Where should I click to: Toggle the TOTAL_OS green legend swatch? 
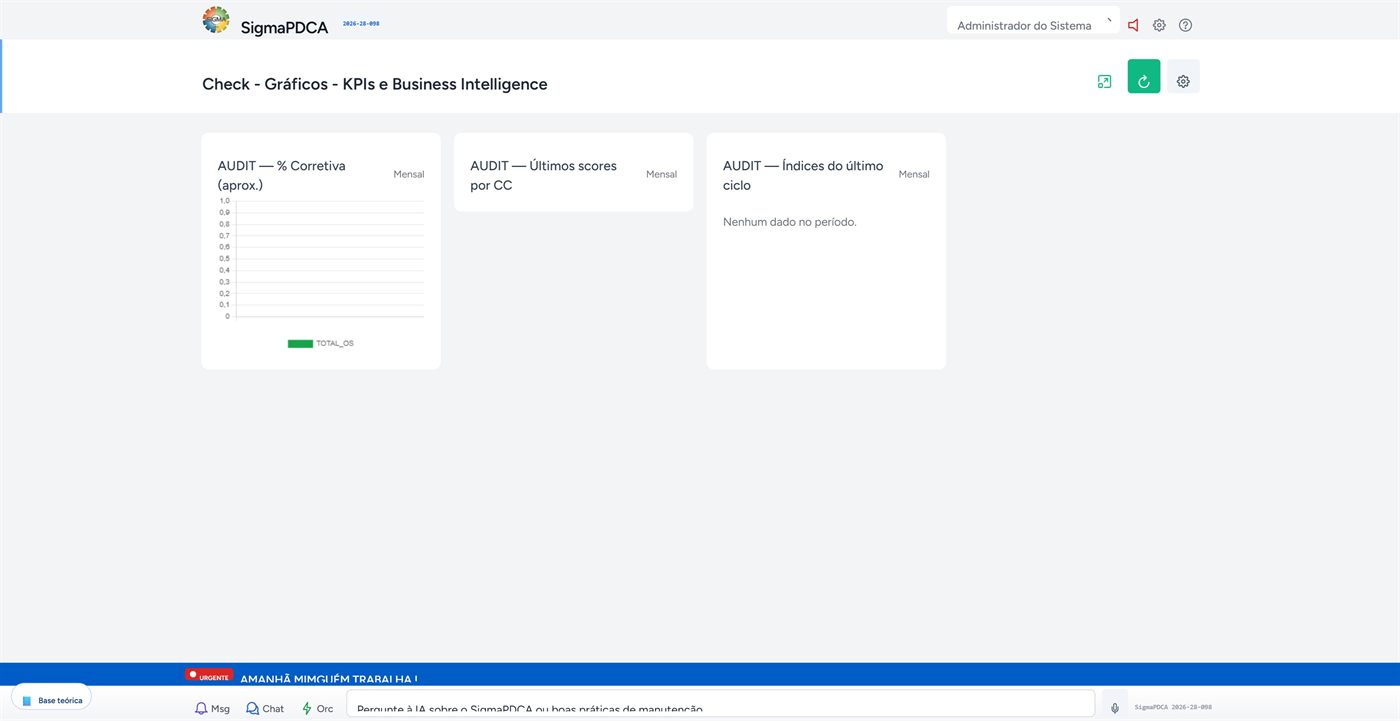(300, 343)
